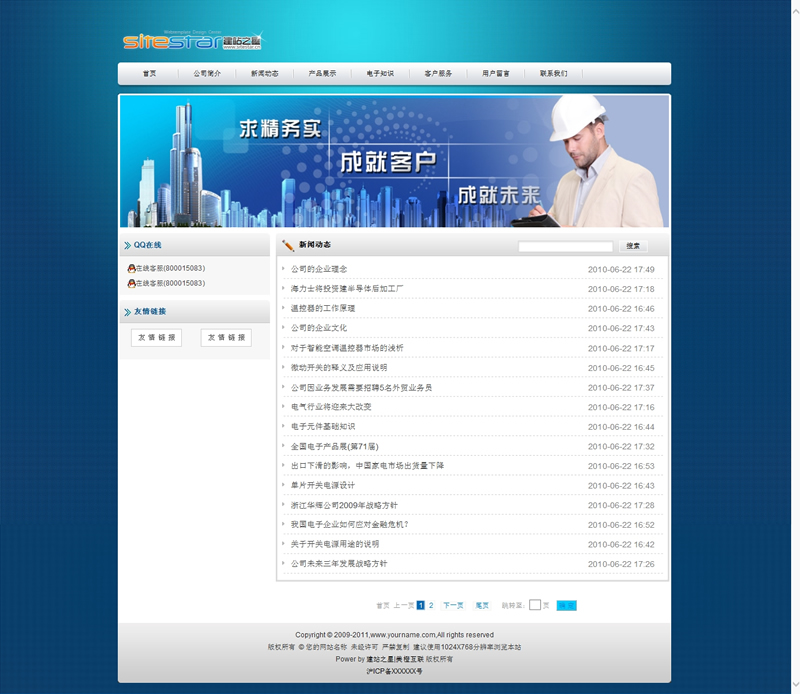
Task: Click the arrow bullet before 公司的企业理念
Action: click(284, 269)
